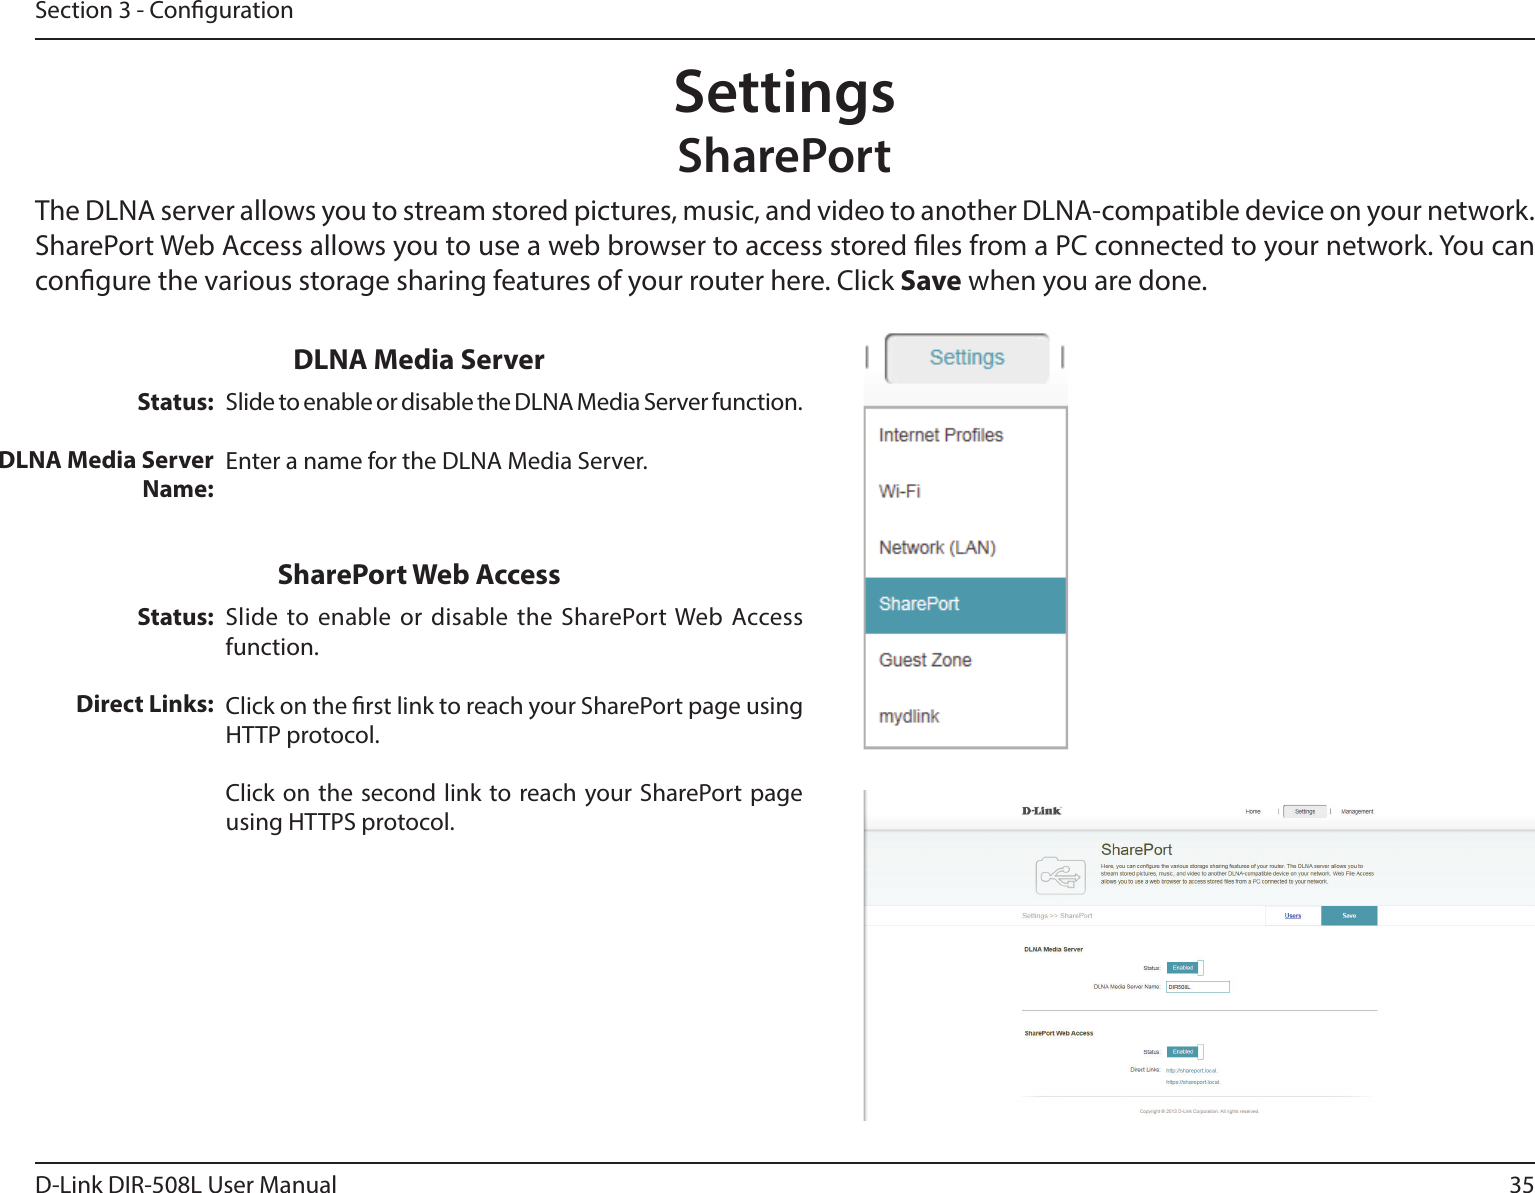This screenshot has height=1193, width=1535.
Task: Toggle the SharePort Web Access Enabled switch
Action: (1185, 1052)
